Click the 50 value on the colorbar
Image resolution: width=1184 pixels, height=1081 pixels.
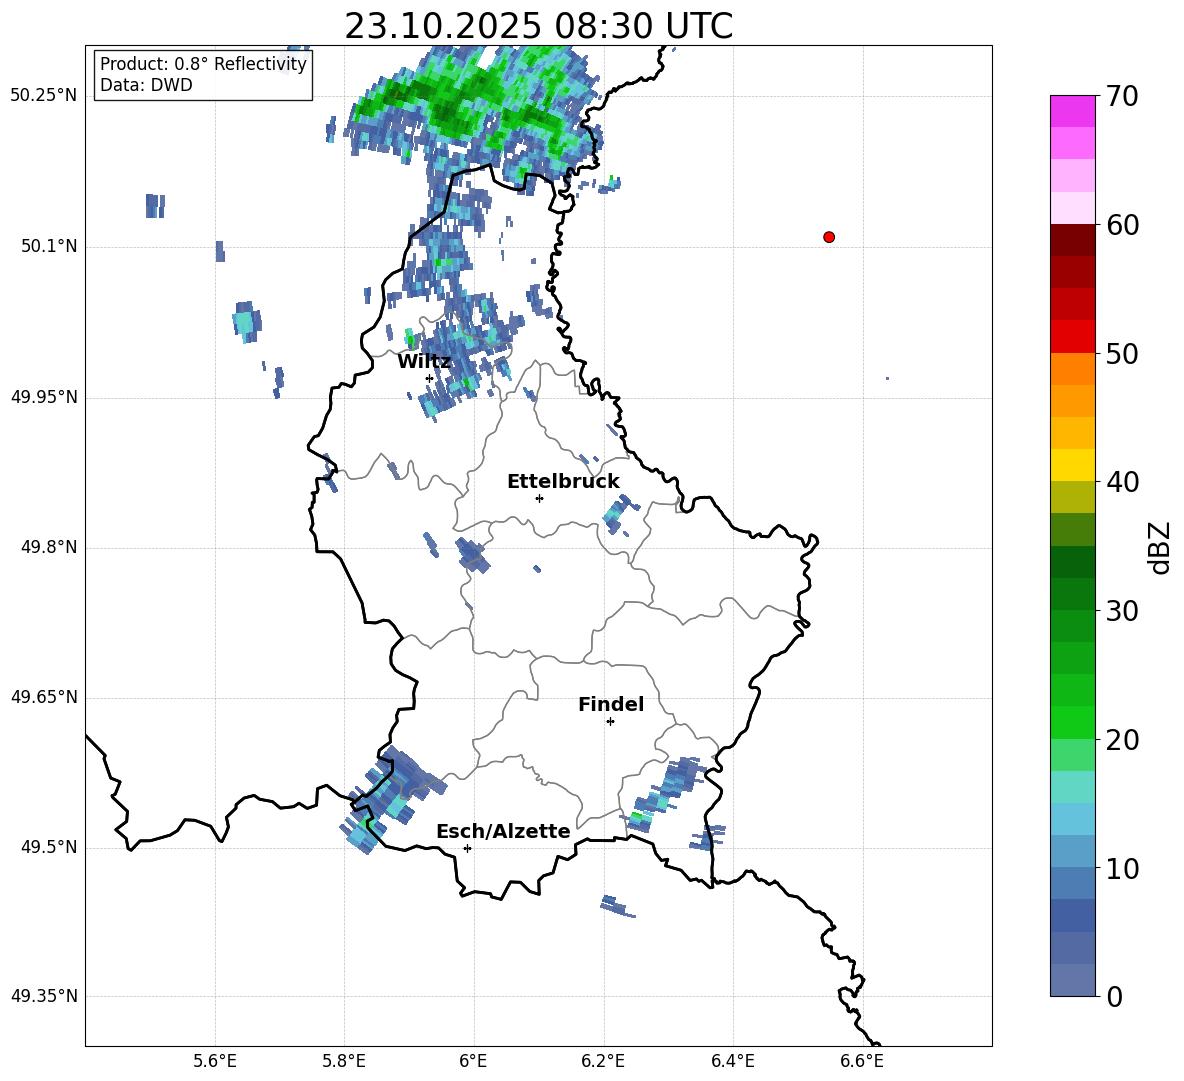(x=1123, y=354)
